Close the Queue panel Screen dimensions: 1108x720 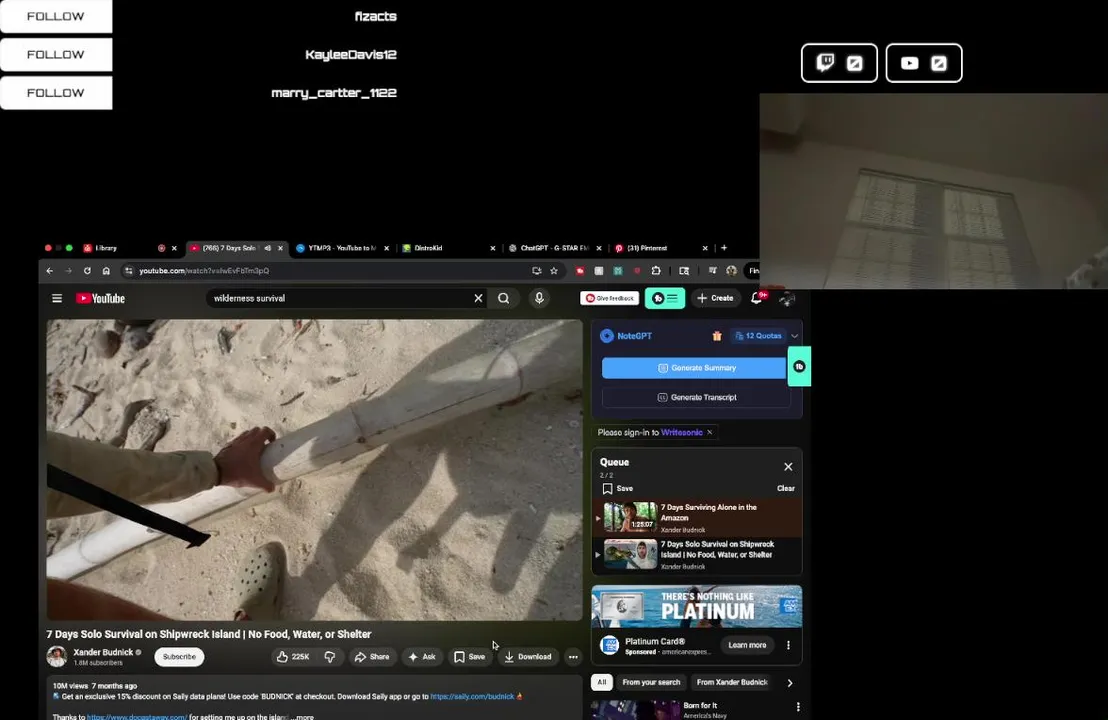click(x=788, y=466)
